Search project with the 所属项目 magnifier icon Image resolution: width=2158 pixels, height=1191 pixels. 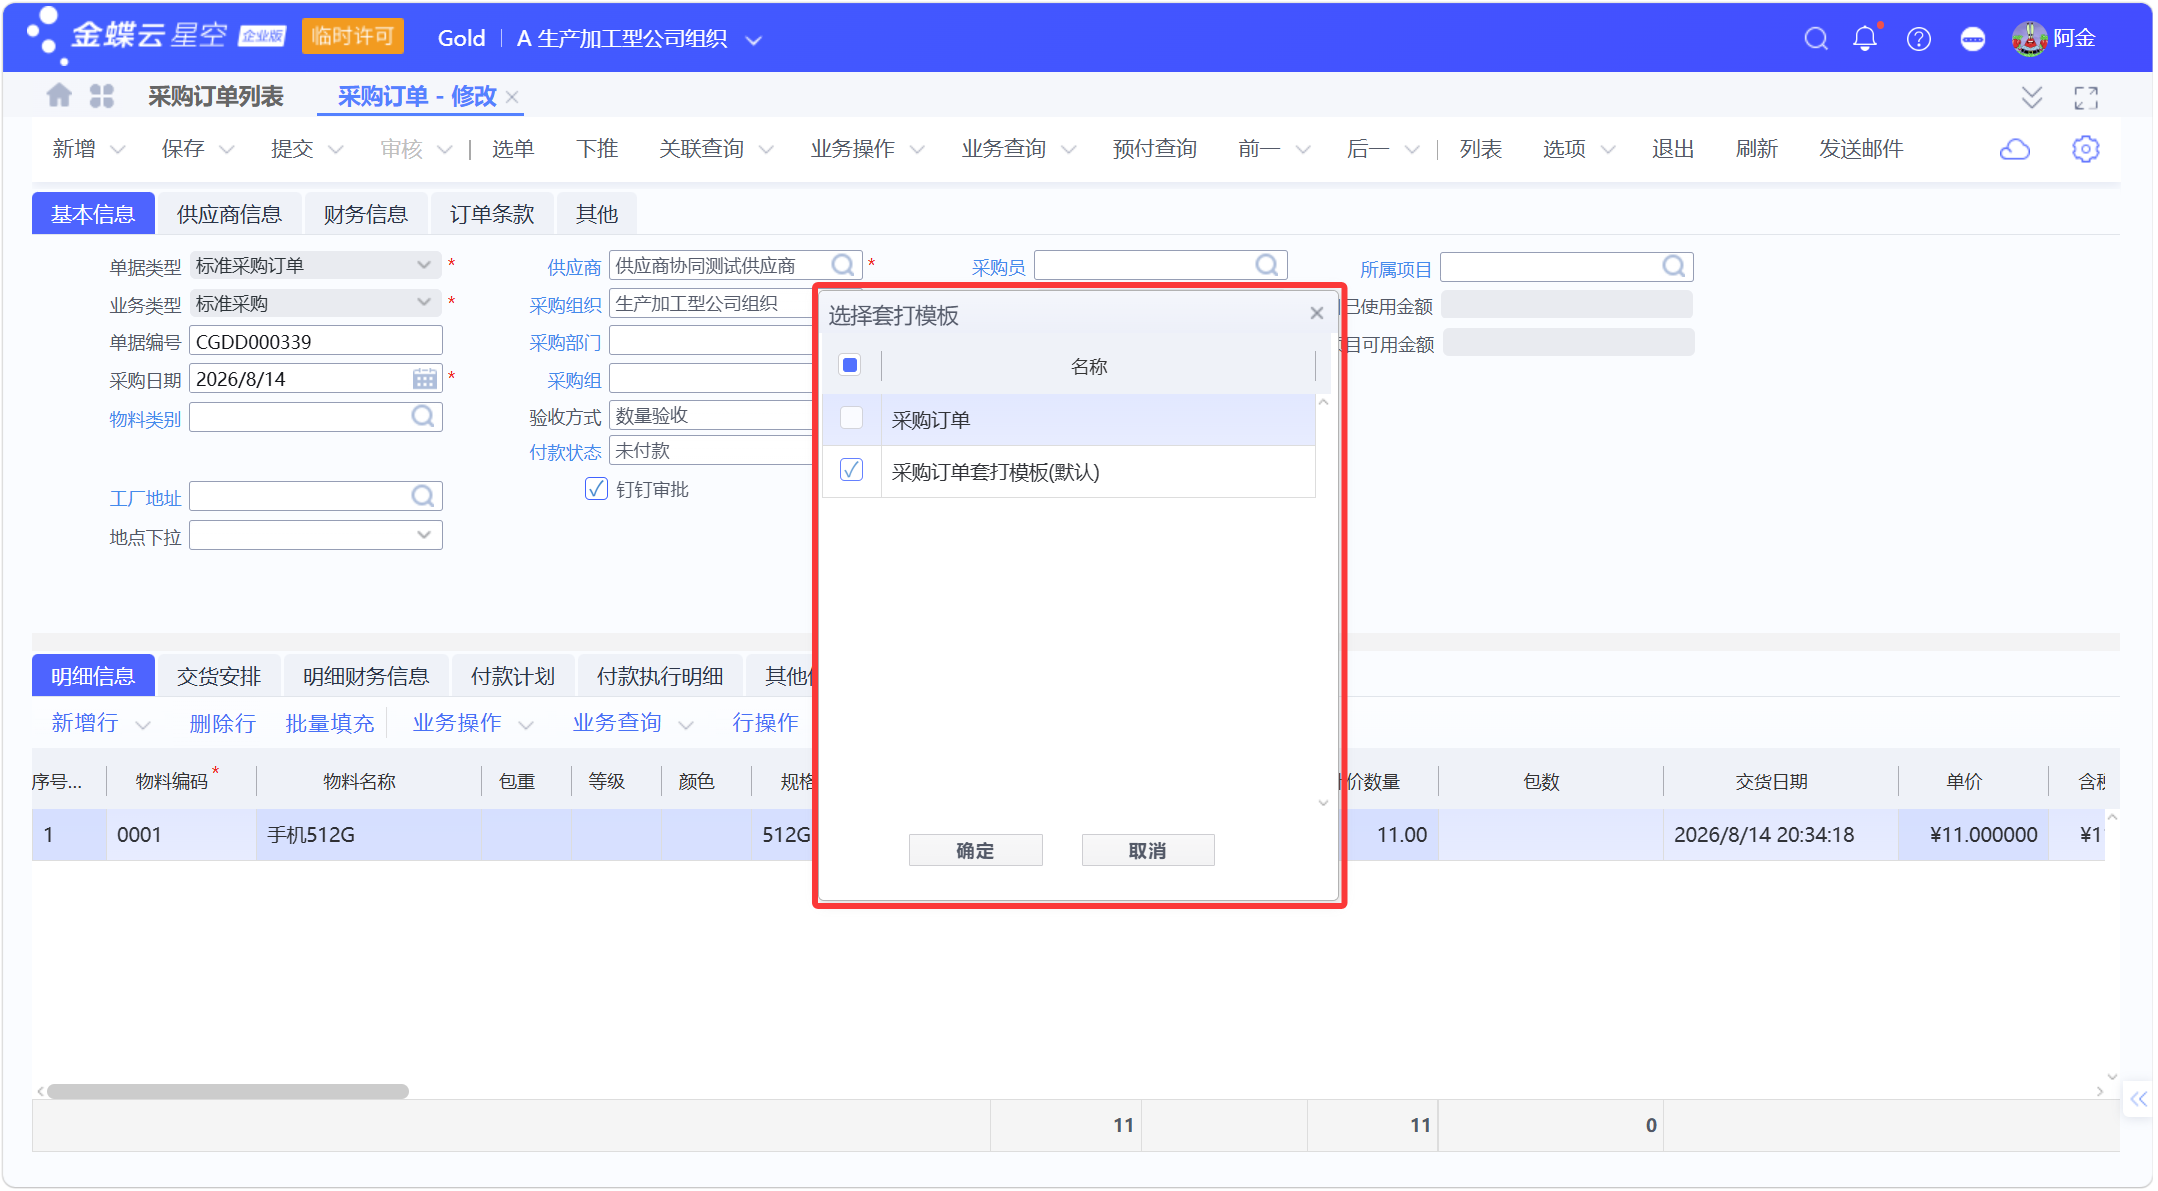pos(1674,267)
